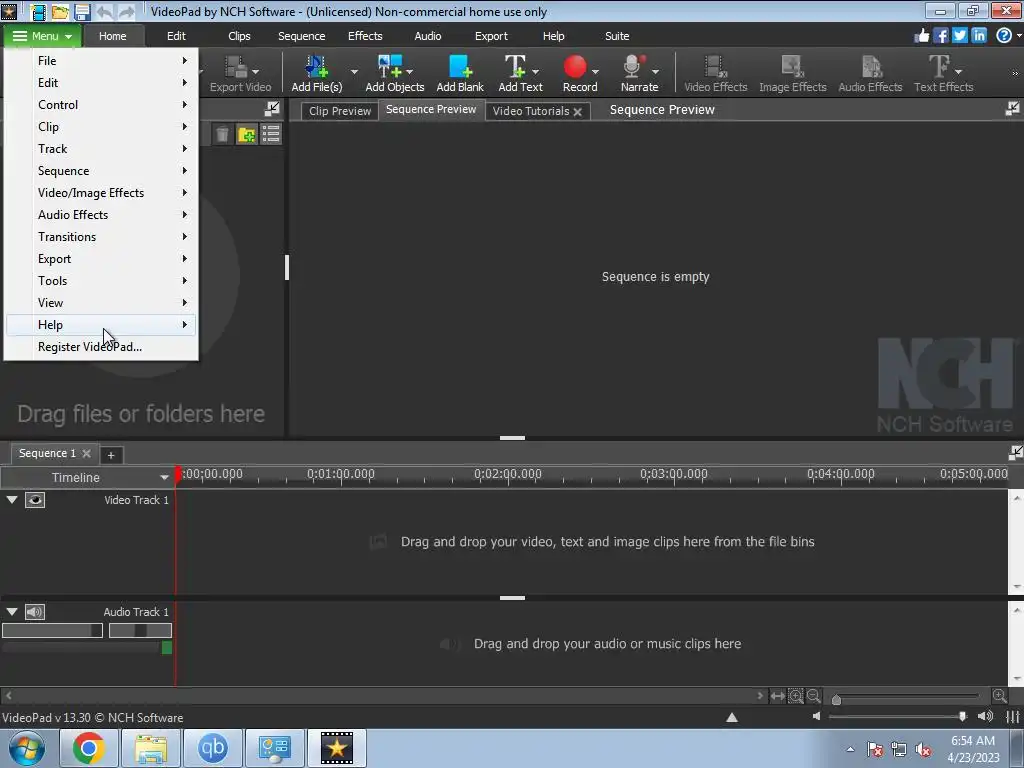Undock the timeline panel using corner icon

(x=1016, y=453)
